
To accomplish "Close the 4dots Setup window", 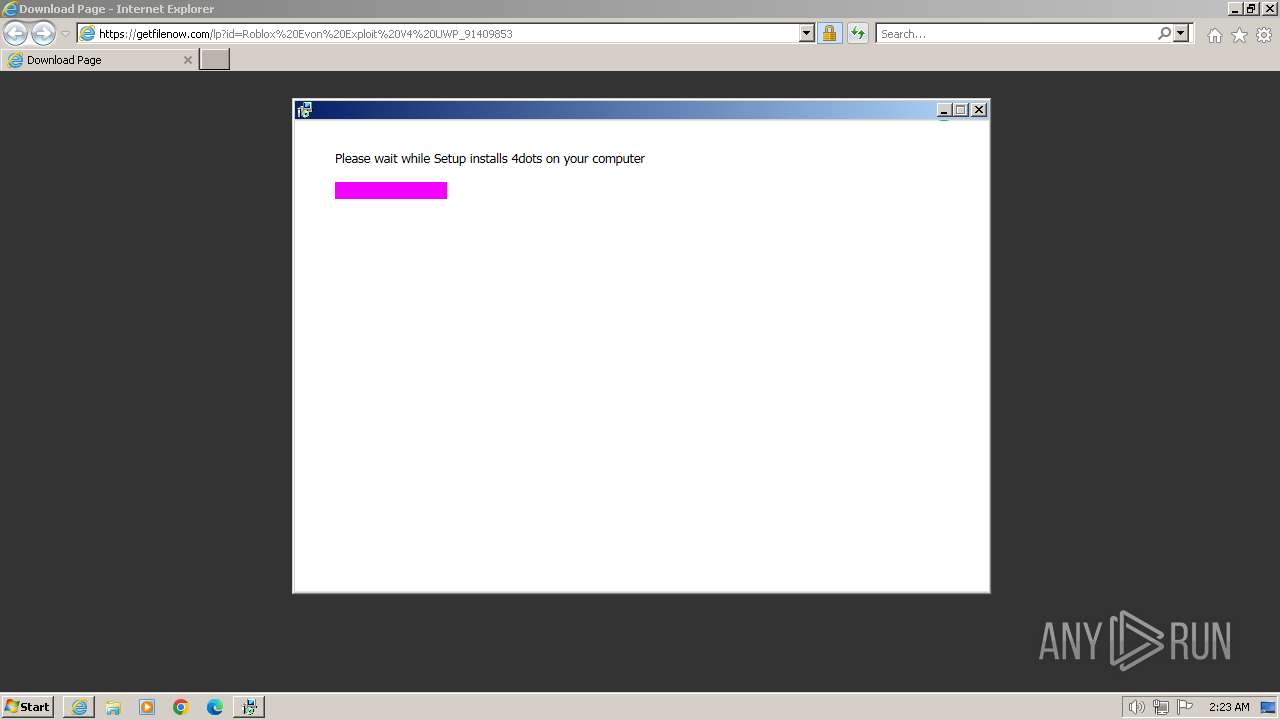I will (979, 110).
